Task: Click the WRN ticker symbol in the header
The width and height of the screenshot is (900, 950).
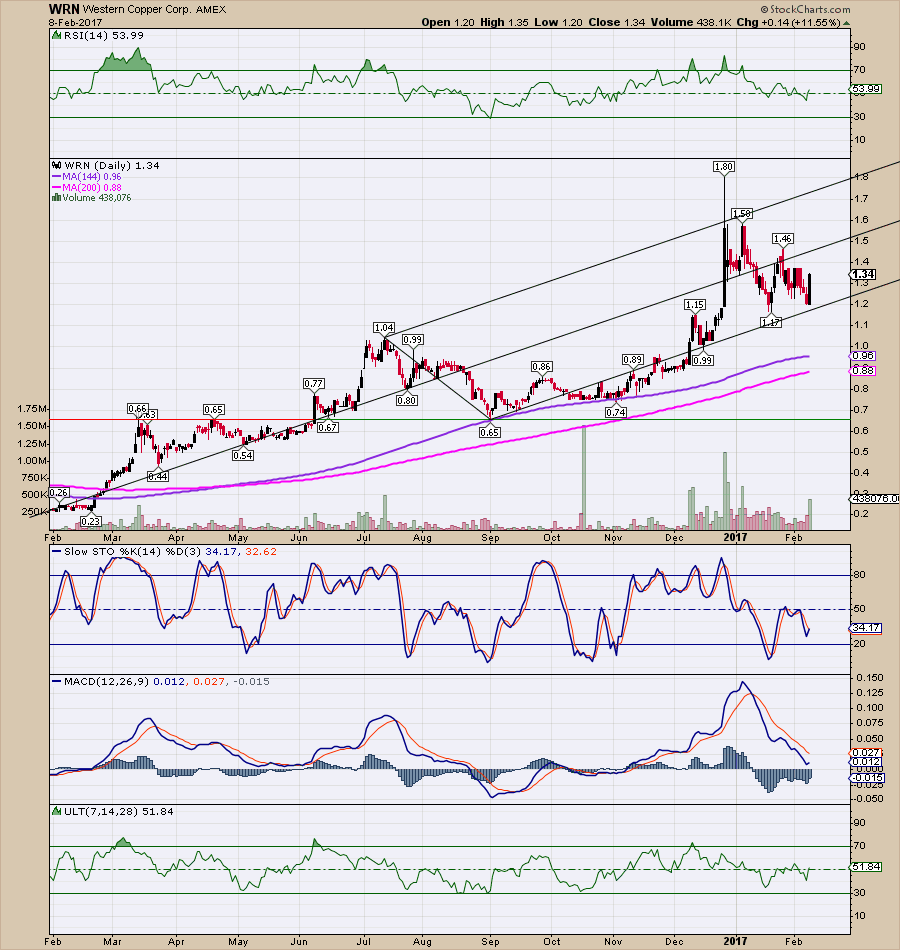Action: click(x=64, y=9)
